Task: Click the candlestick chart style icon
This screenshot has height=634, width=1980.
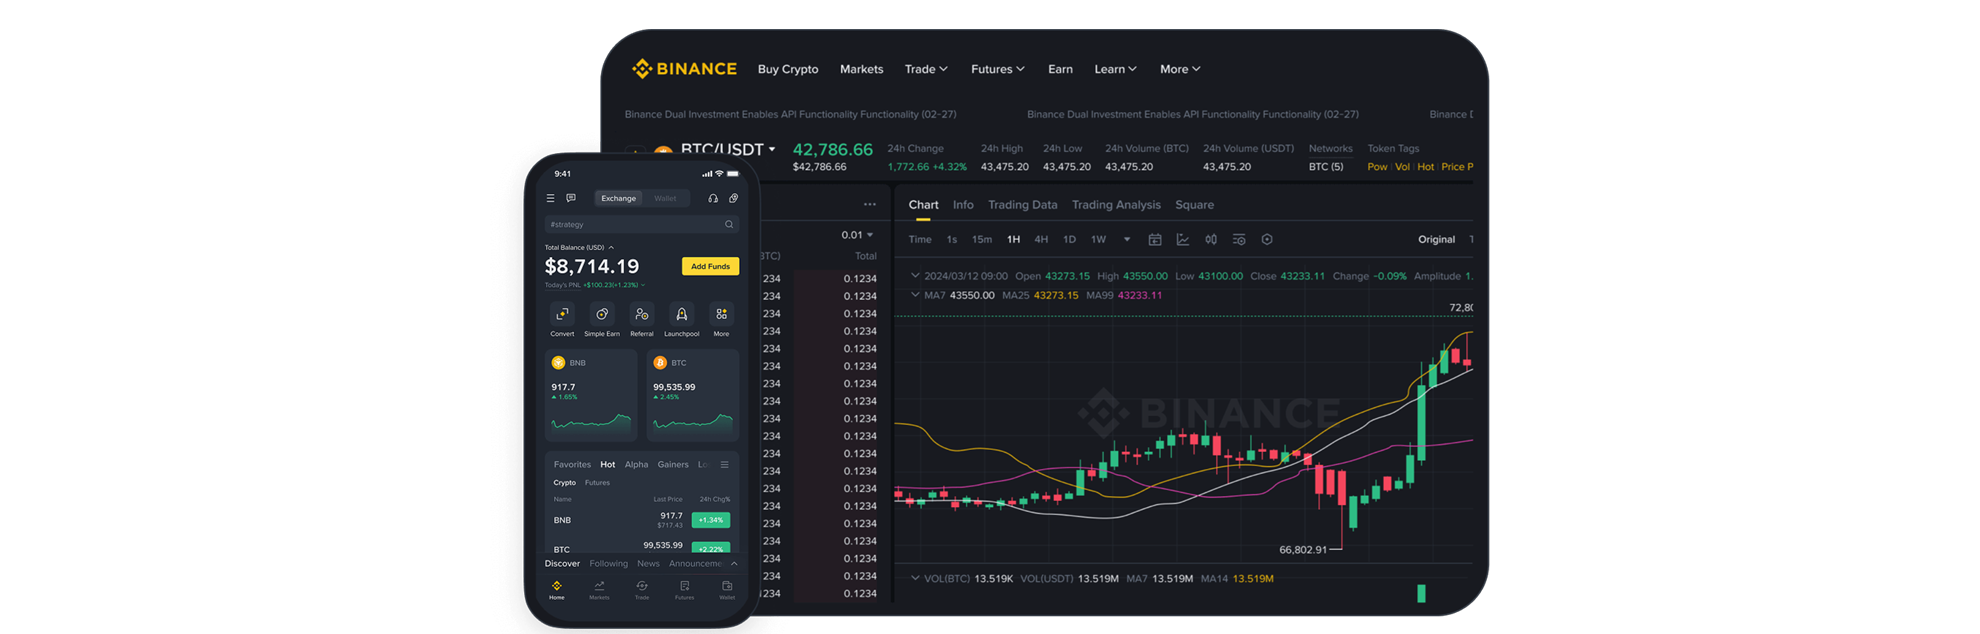Action: [x=1211, y=240]
